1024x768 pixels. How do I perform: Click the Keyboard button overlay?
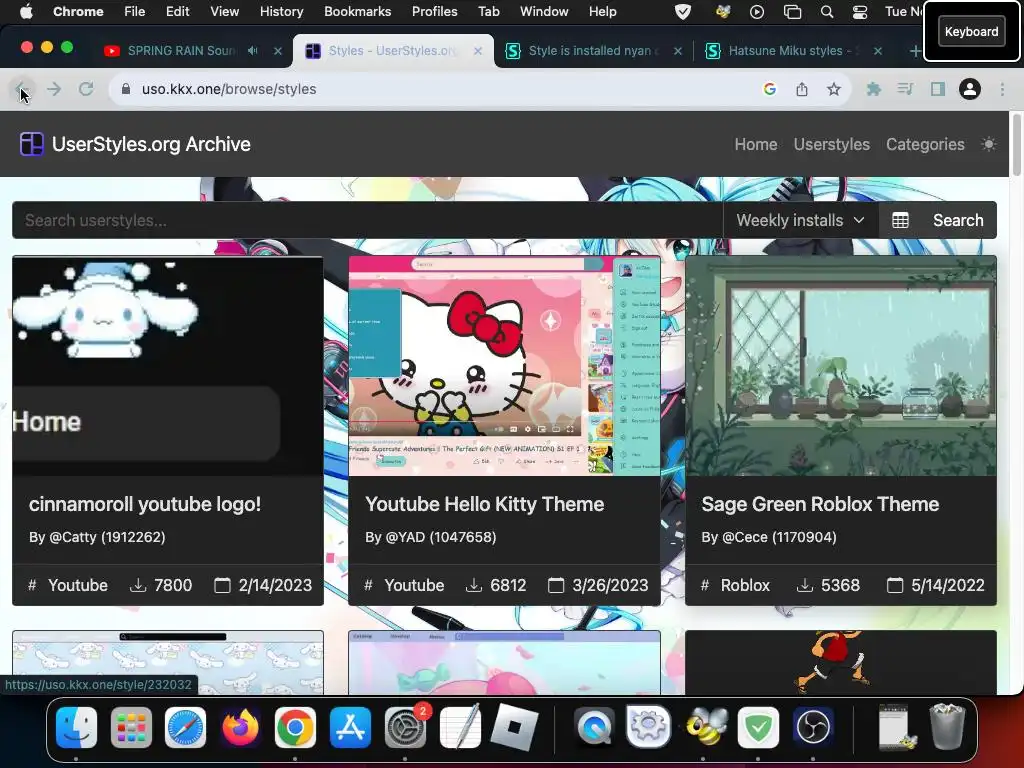click(971, 31)
